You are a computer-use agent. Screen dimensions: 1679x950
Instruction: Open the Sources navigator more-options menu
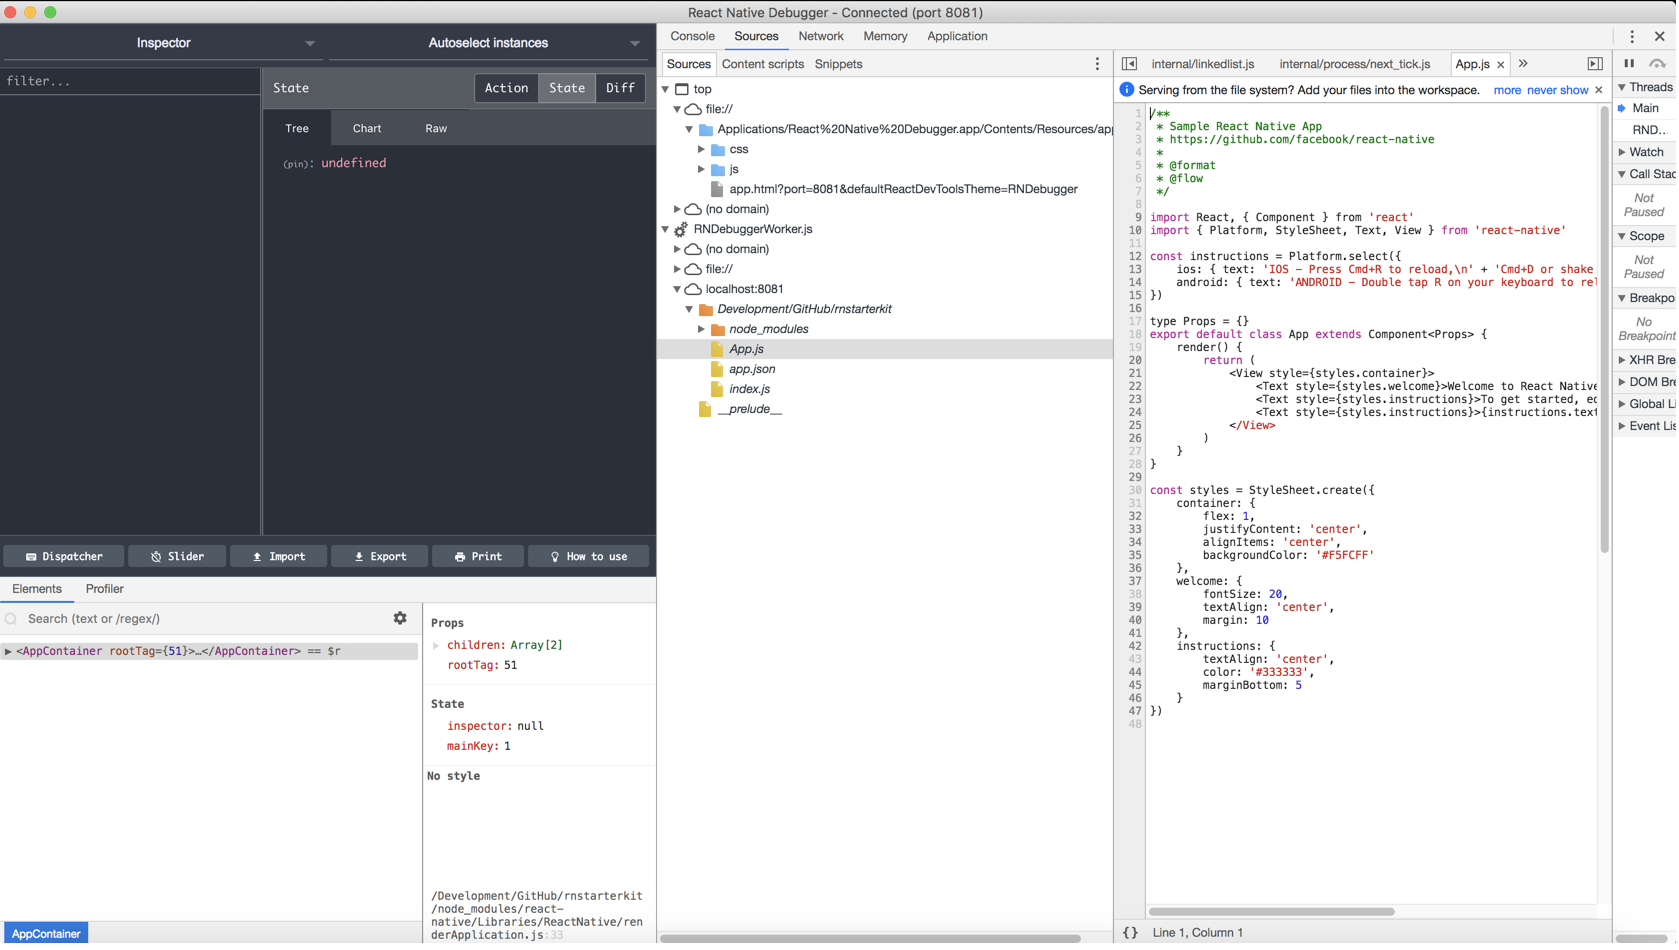[x=1097, y=64]
